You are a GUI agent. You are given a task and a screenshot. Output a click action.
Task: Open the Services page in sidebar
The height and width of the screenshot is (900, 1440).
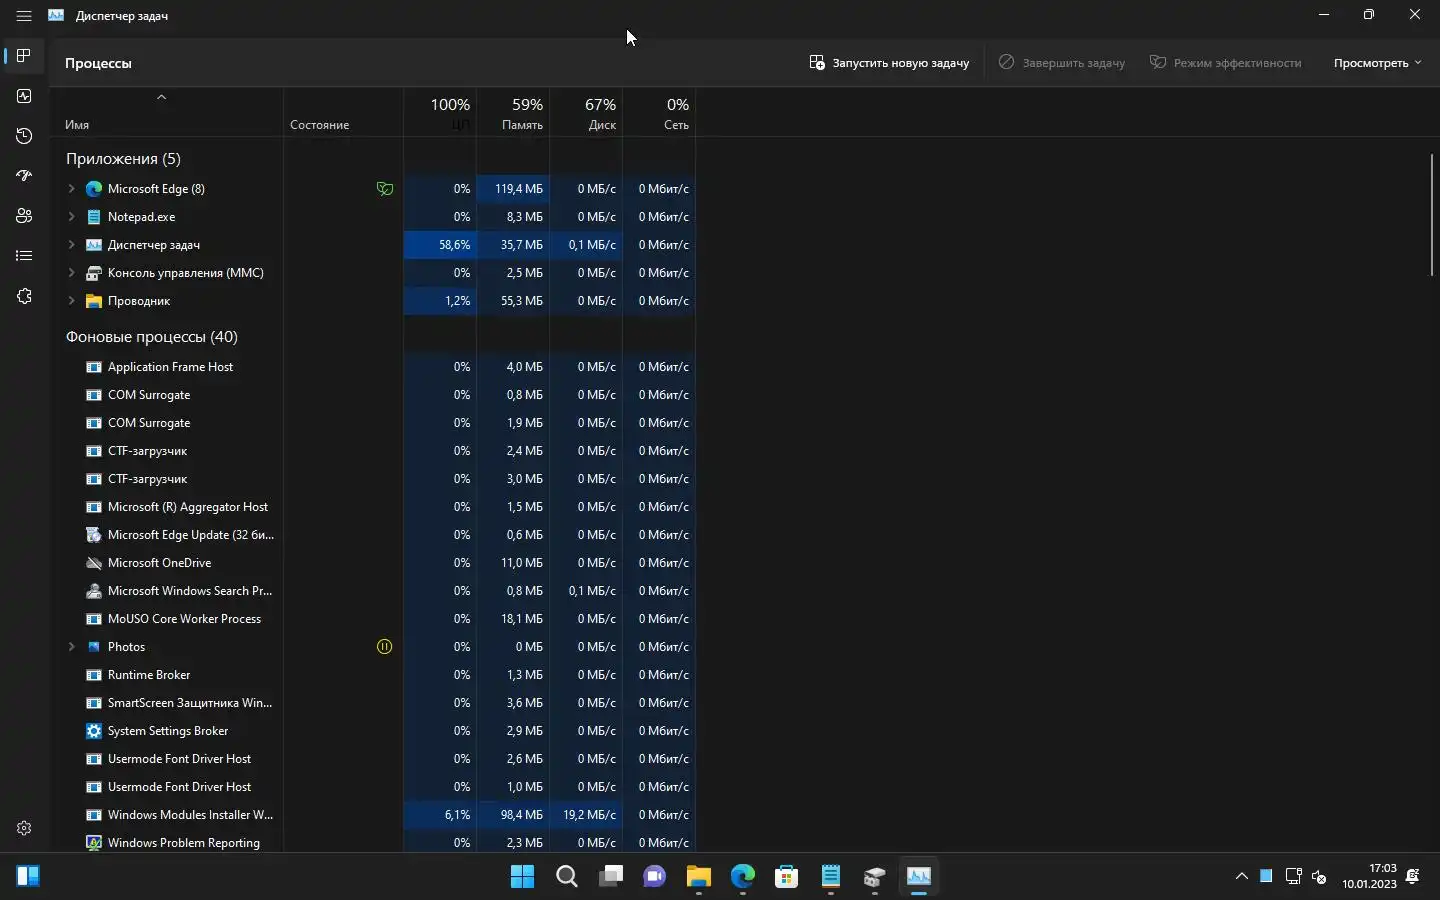click(x=24, y=296)
